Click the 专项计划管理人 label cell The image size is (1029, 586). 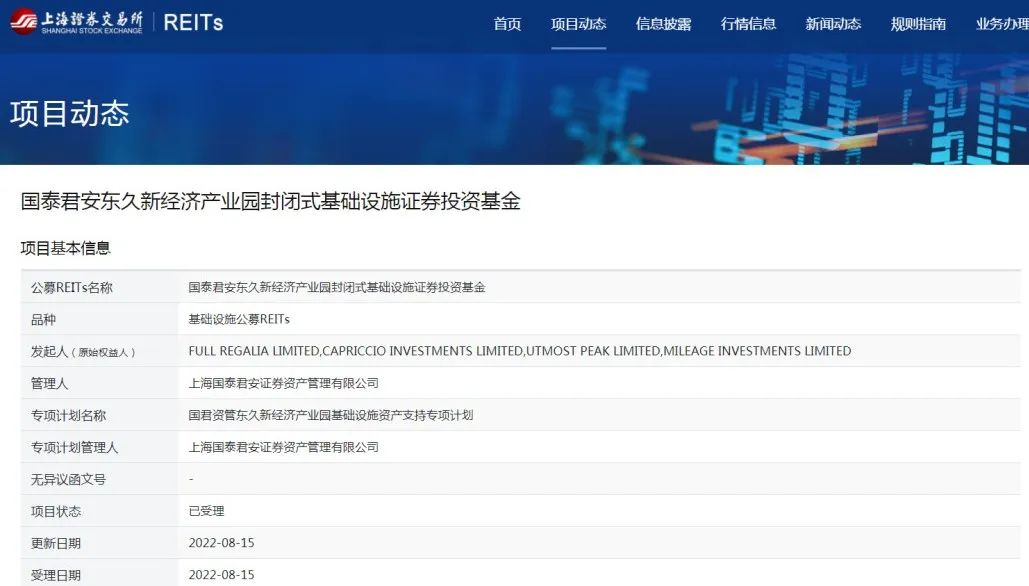(x=99, y=448)
